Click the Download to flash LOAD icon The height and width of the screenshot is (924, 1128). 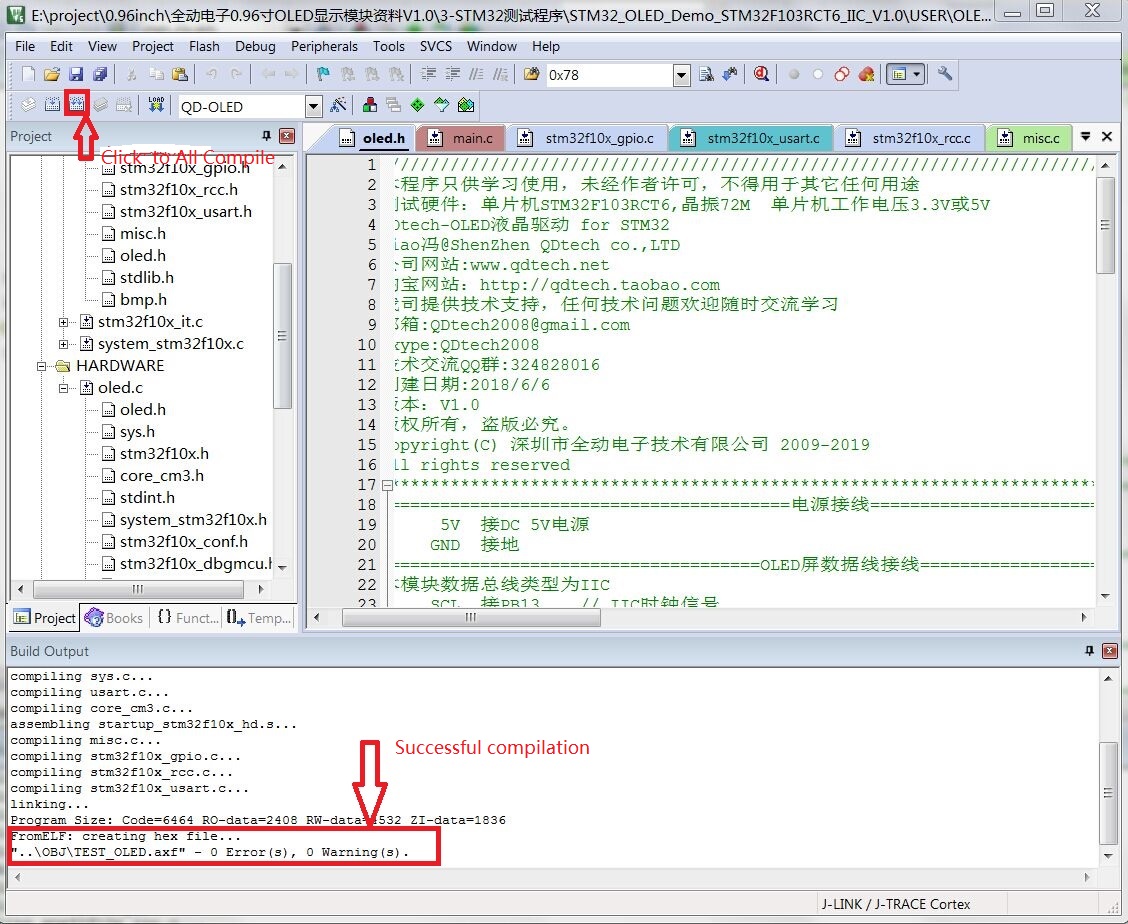[x=156, y=105]
